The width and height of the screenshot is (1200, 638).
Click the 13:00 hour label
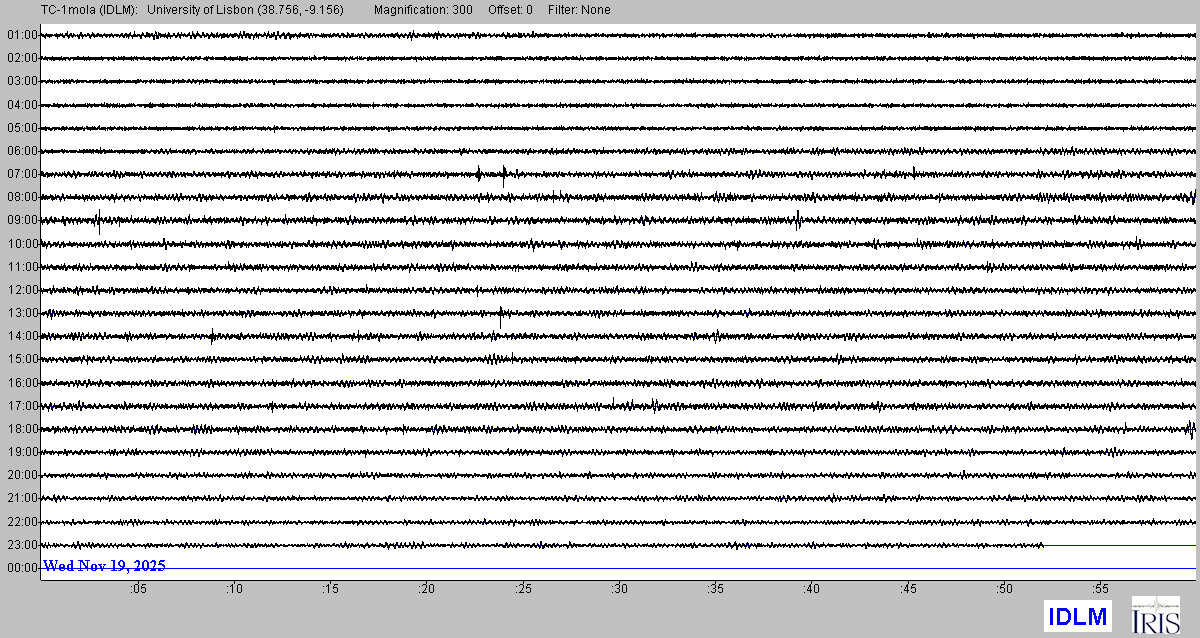tap(21, 313)
